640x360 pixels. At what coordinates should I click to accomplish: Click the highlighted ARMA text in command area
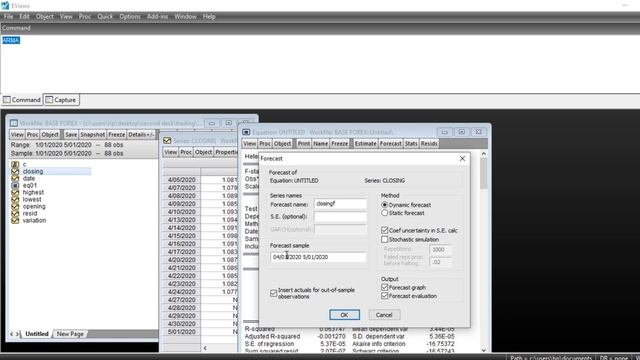coord(11,40)
